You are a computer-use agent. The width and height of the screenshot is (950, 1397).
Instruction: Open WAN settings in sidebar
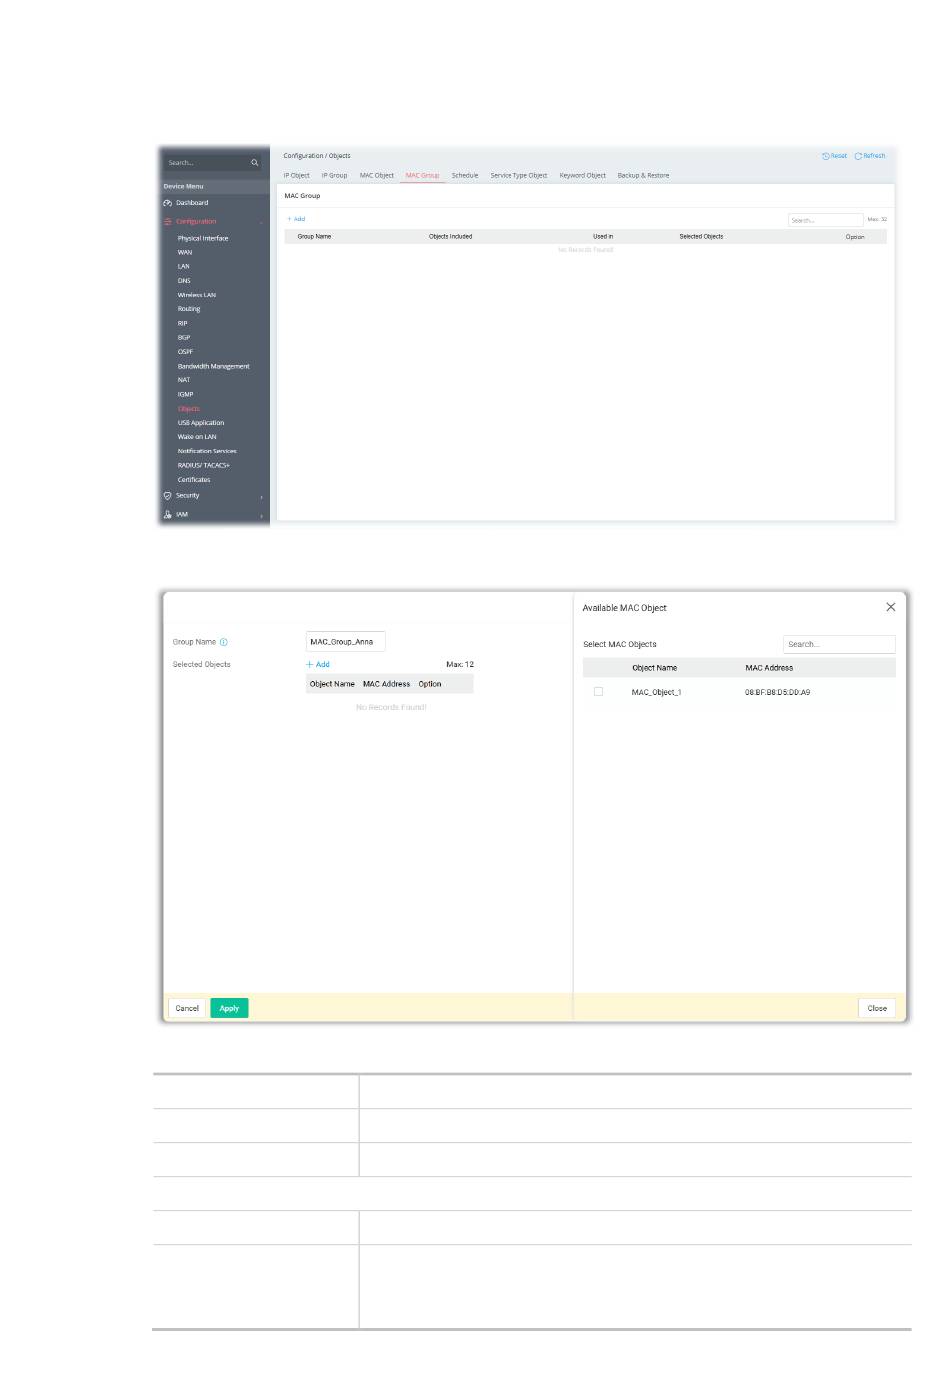click(185, 252)
